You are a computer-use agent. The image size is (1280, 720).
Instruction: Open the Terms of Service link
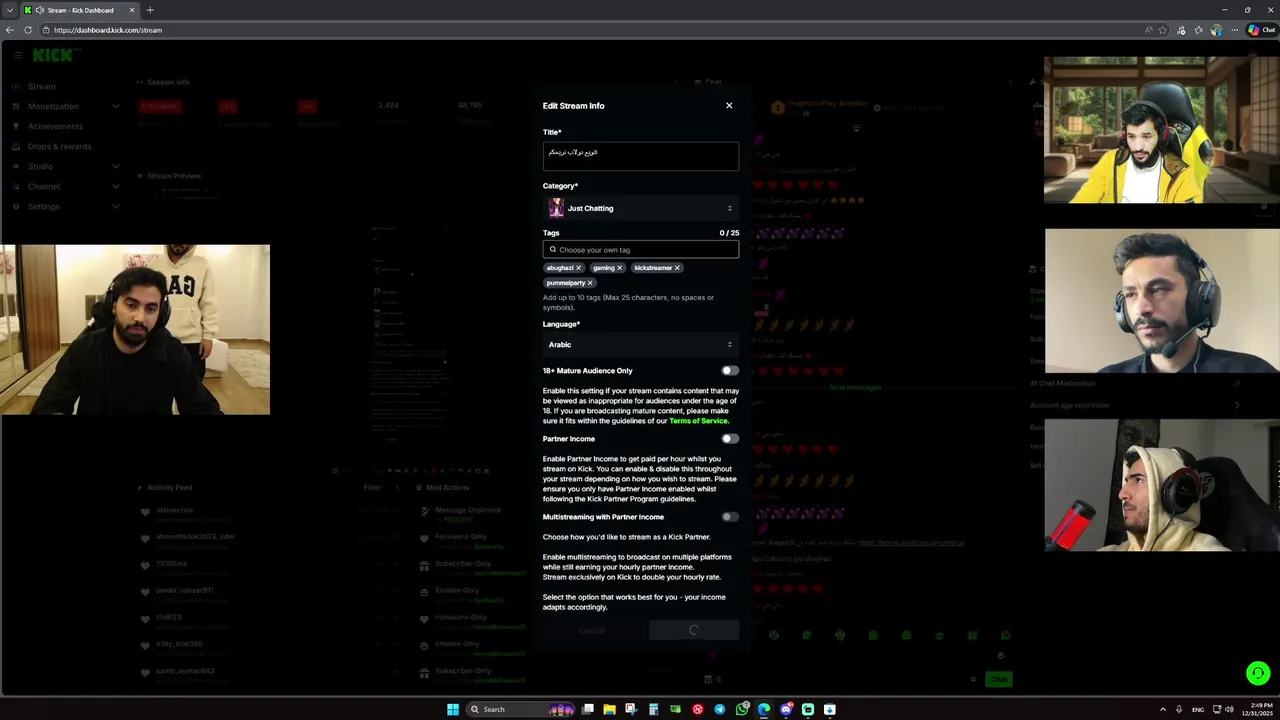pos(698,421)
